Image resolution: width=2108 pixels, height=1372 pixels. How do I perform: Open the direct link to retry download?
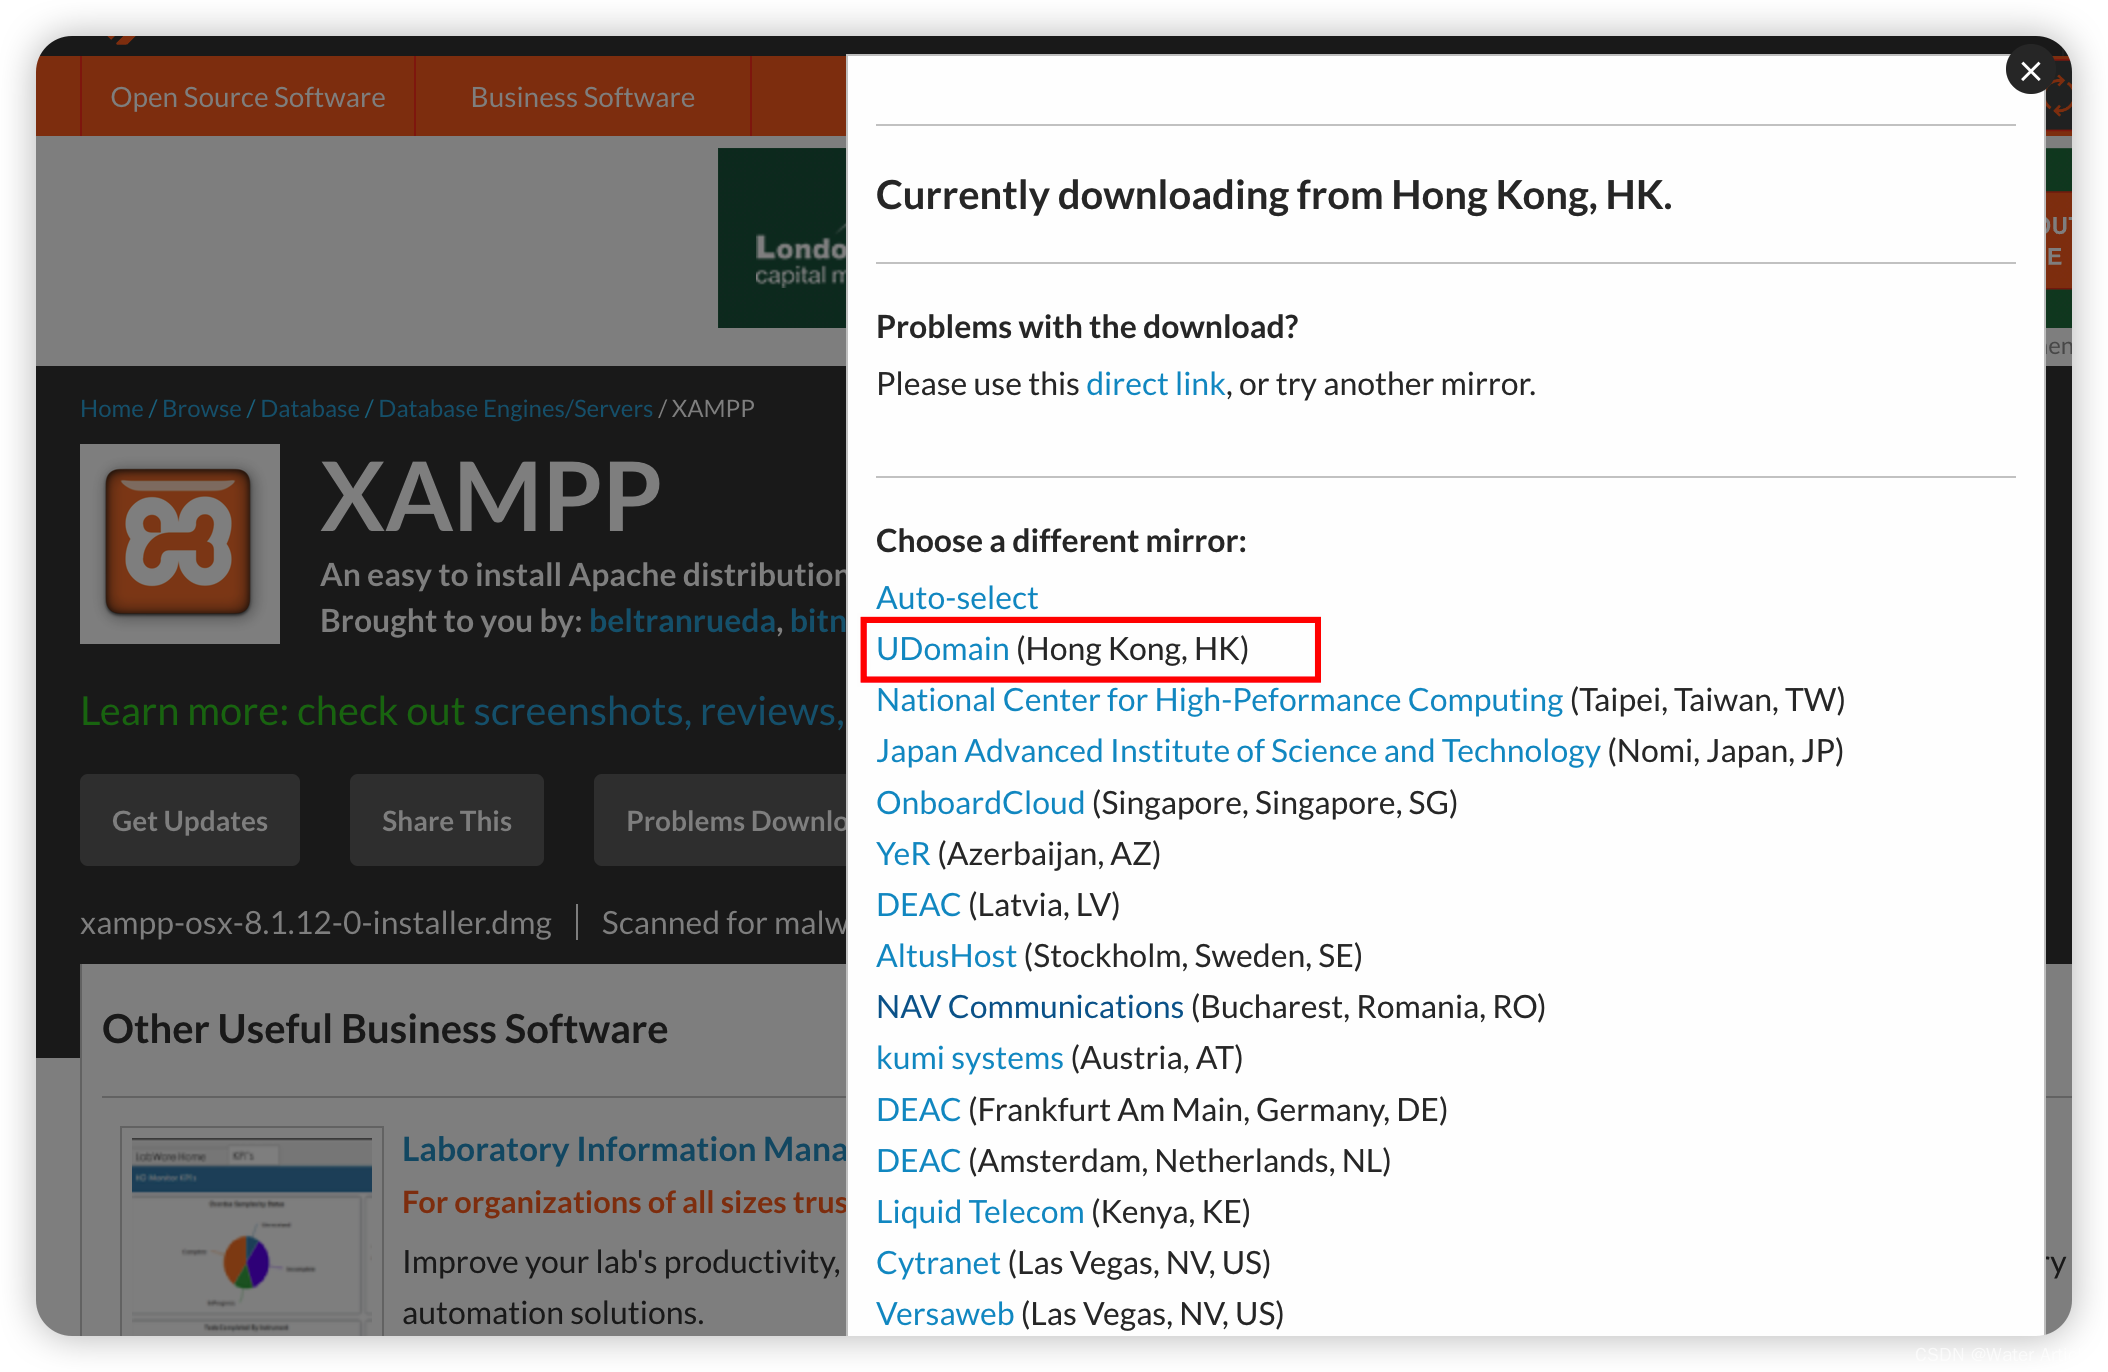point(1155,384)
